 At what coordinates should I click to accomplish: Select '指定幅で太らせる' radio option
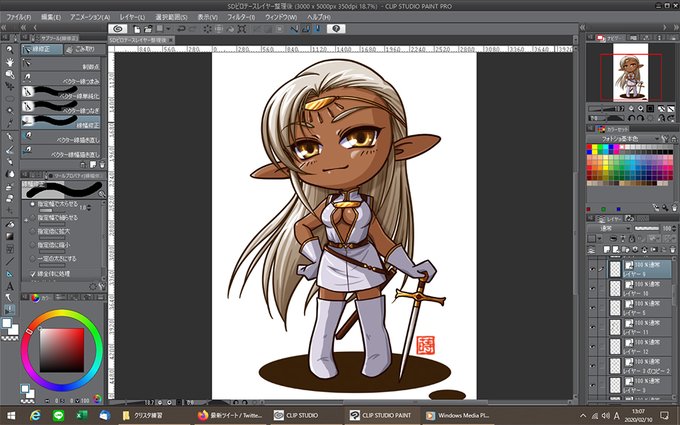click(33, 204)
